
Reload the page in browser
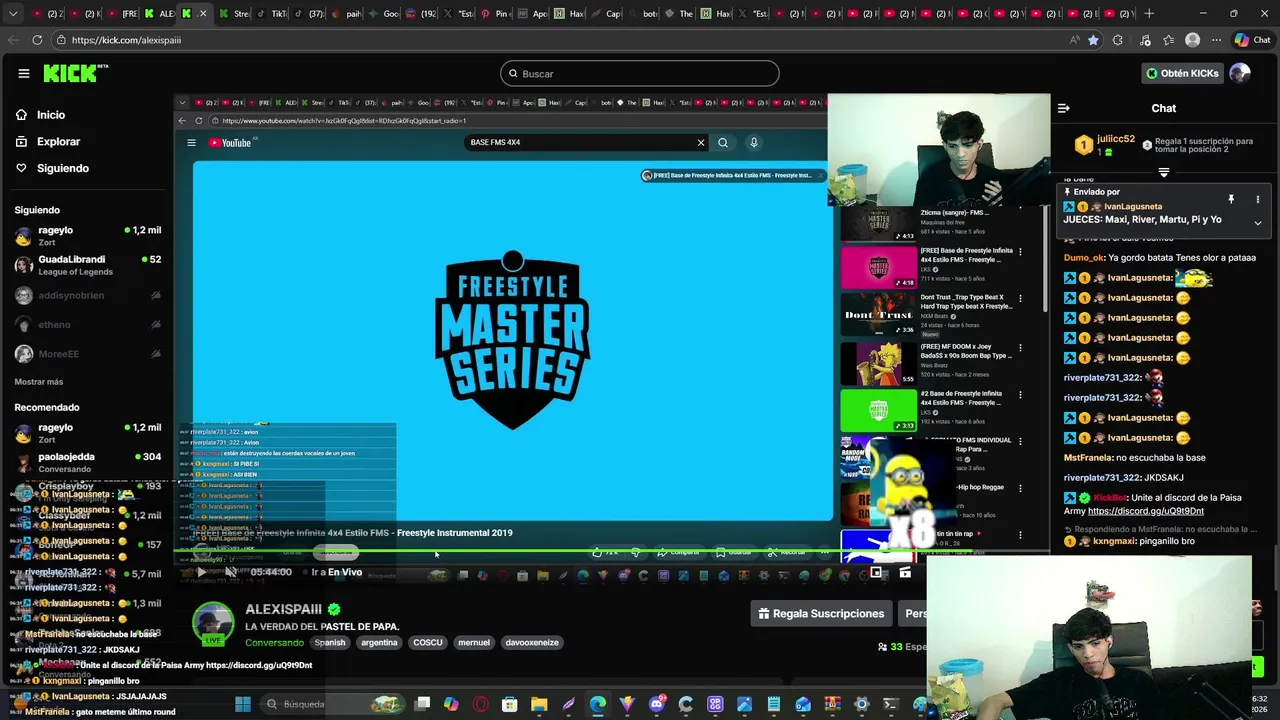[37, 40]
